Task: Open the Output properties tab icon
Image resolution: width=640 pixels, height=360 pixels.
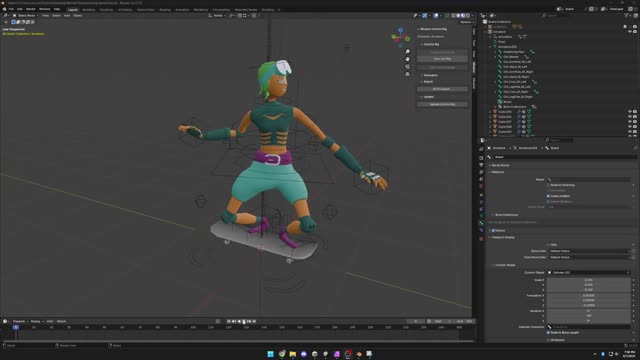Action: (x=481, y=165)
